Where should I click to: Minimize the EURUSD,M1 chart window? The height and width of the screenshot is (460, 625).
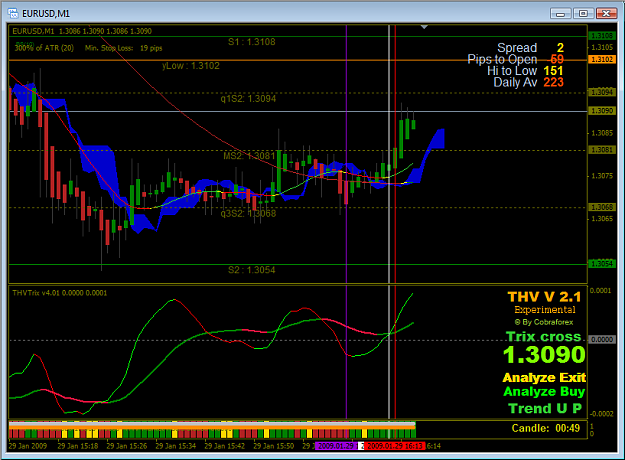tap(560, 14)
